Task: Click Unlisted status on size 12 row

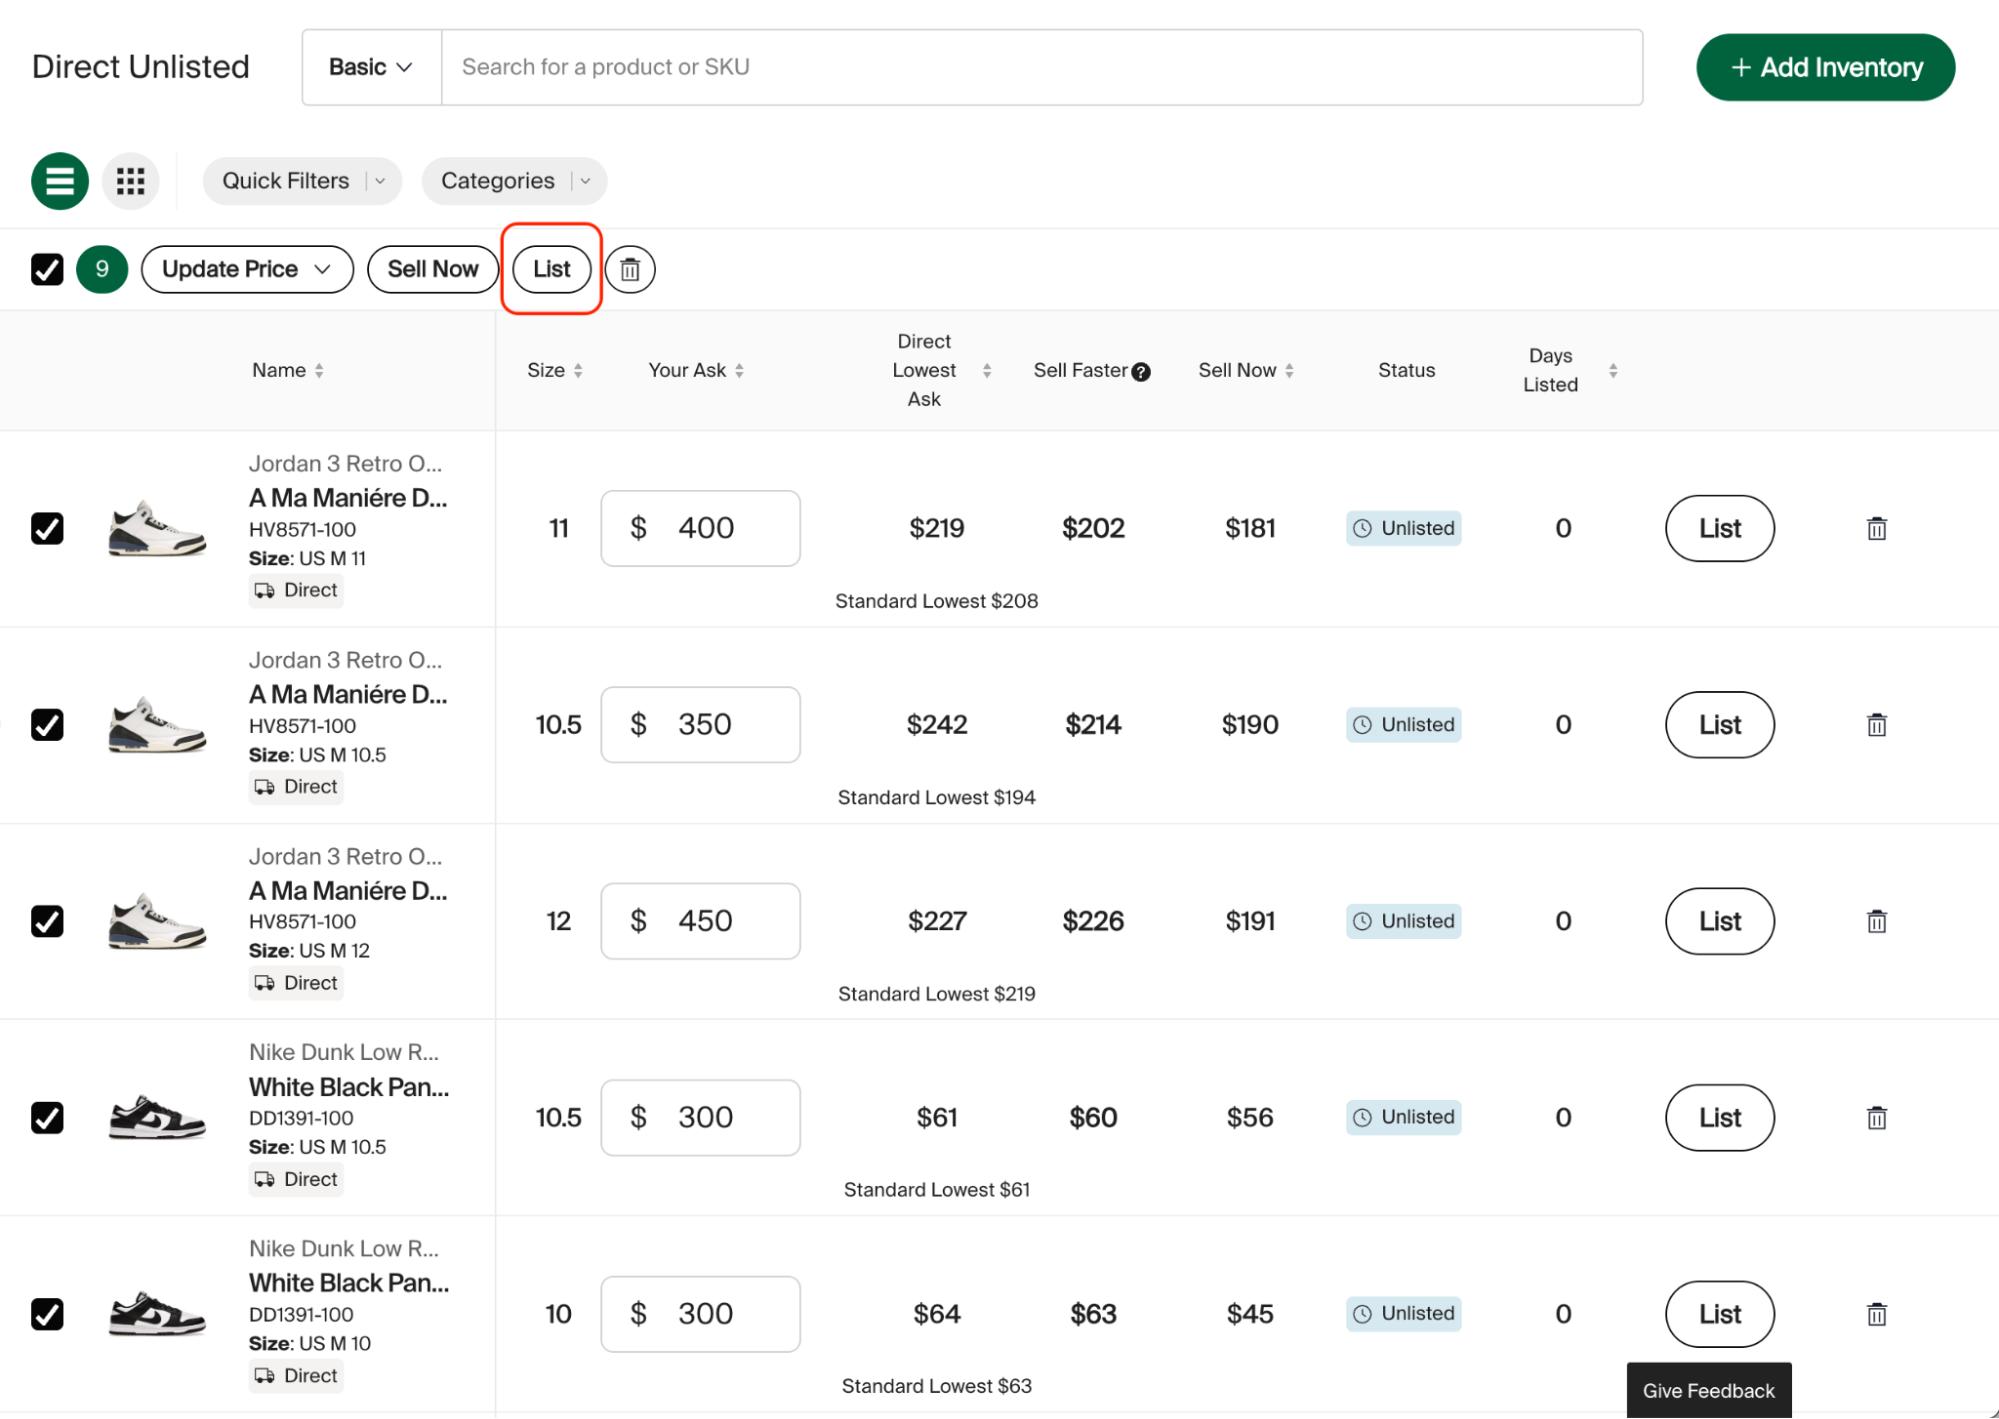Action: click(1404, 921)
